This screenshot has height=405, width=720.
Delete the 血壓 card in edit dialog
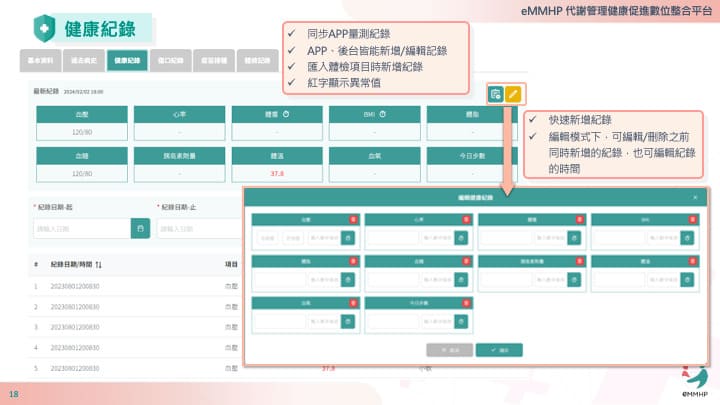tap(353, 217)
